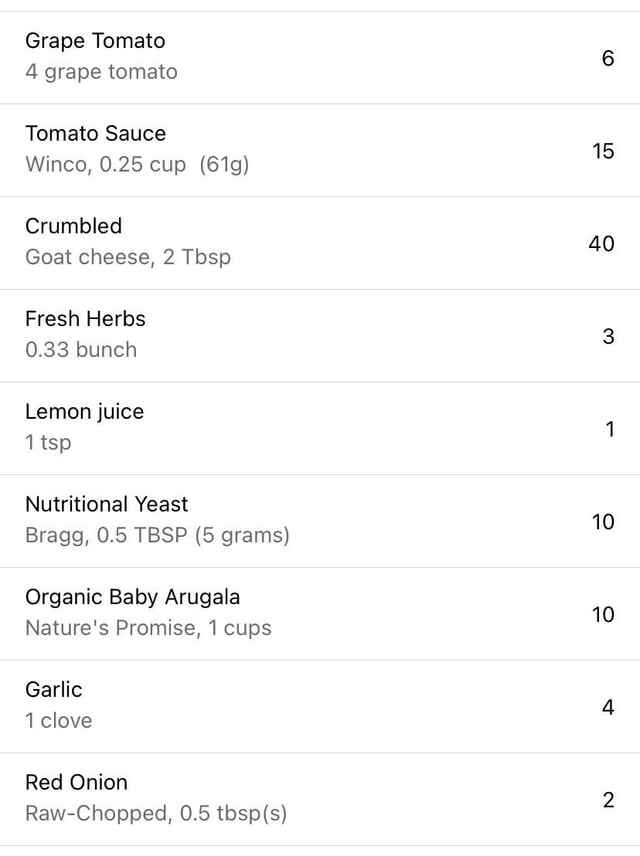Tap "Bragg, 0.5 TBSP (5 grams)" serving text
The width and height of the screenshot is (640, 856).
click(x=157, y=535)
